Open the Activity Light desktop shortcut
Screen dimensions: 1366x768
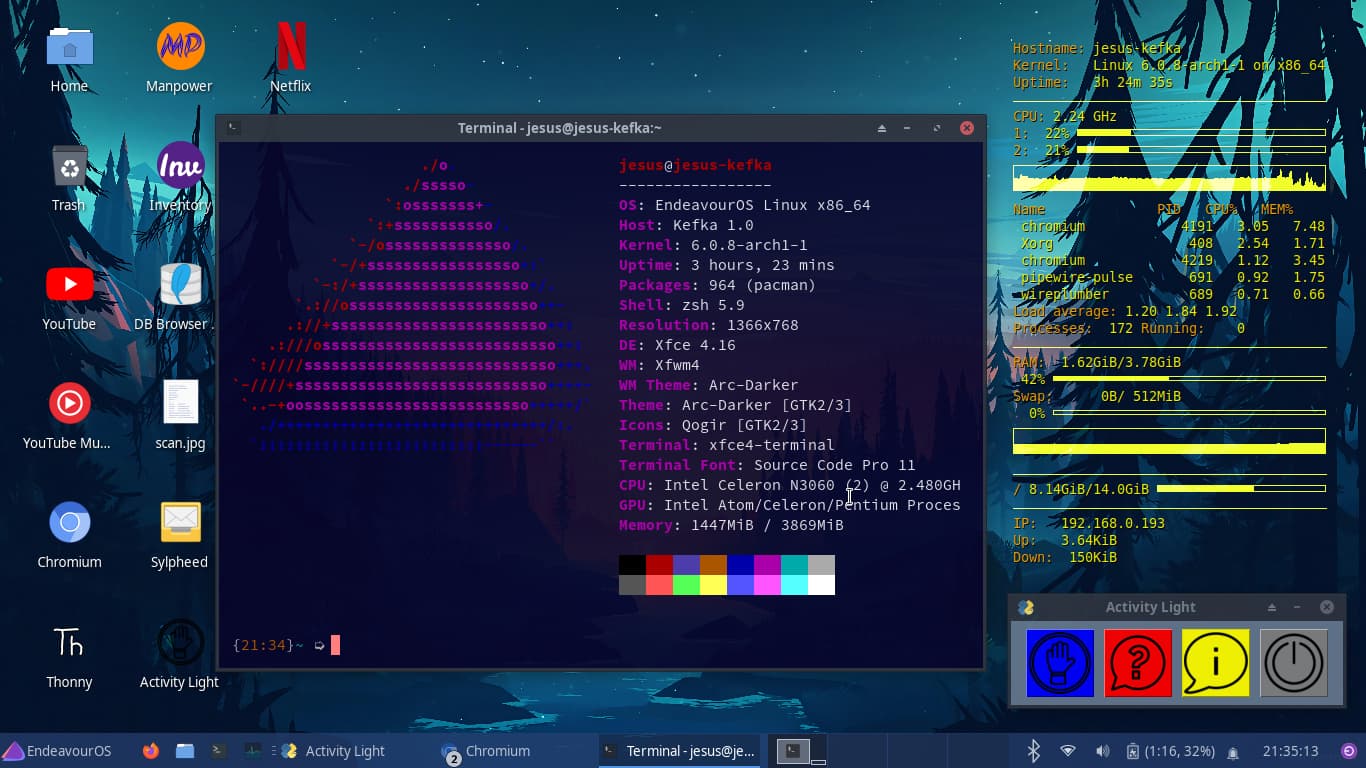pyautogui.click(x=180, y=654)
